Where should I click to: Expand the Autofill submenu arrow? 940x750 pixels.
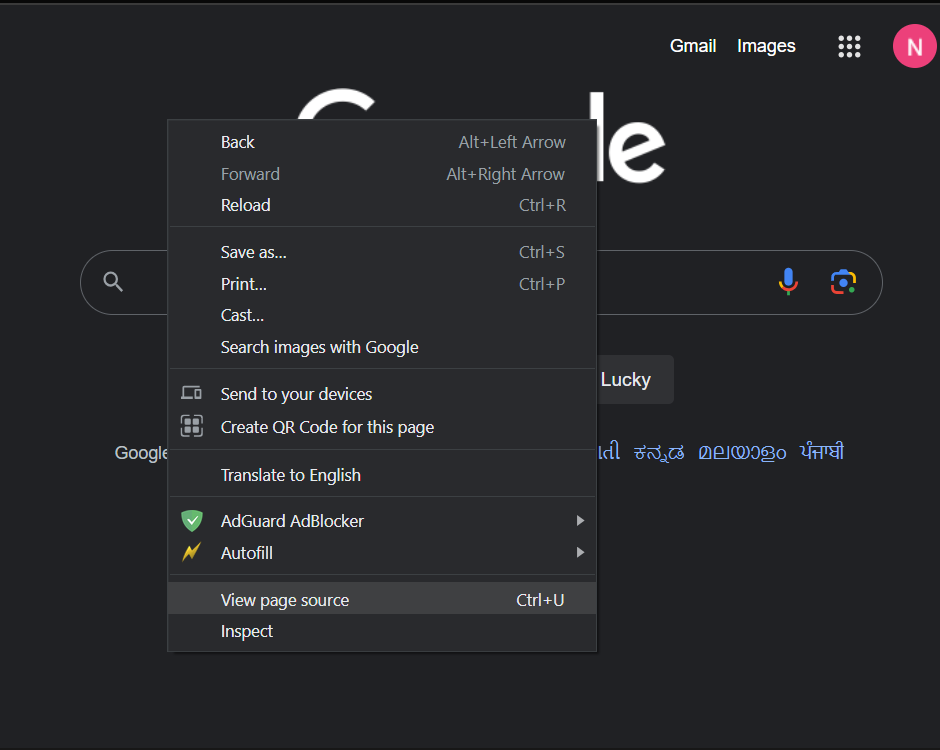[580, 553]
